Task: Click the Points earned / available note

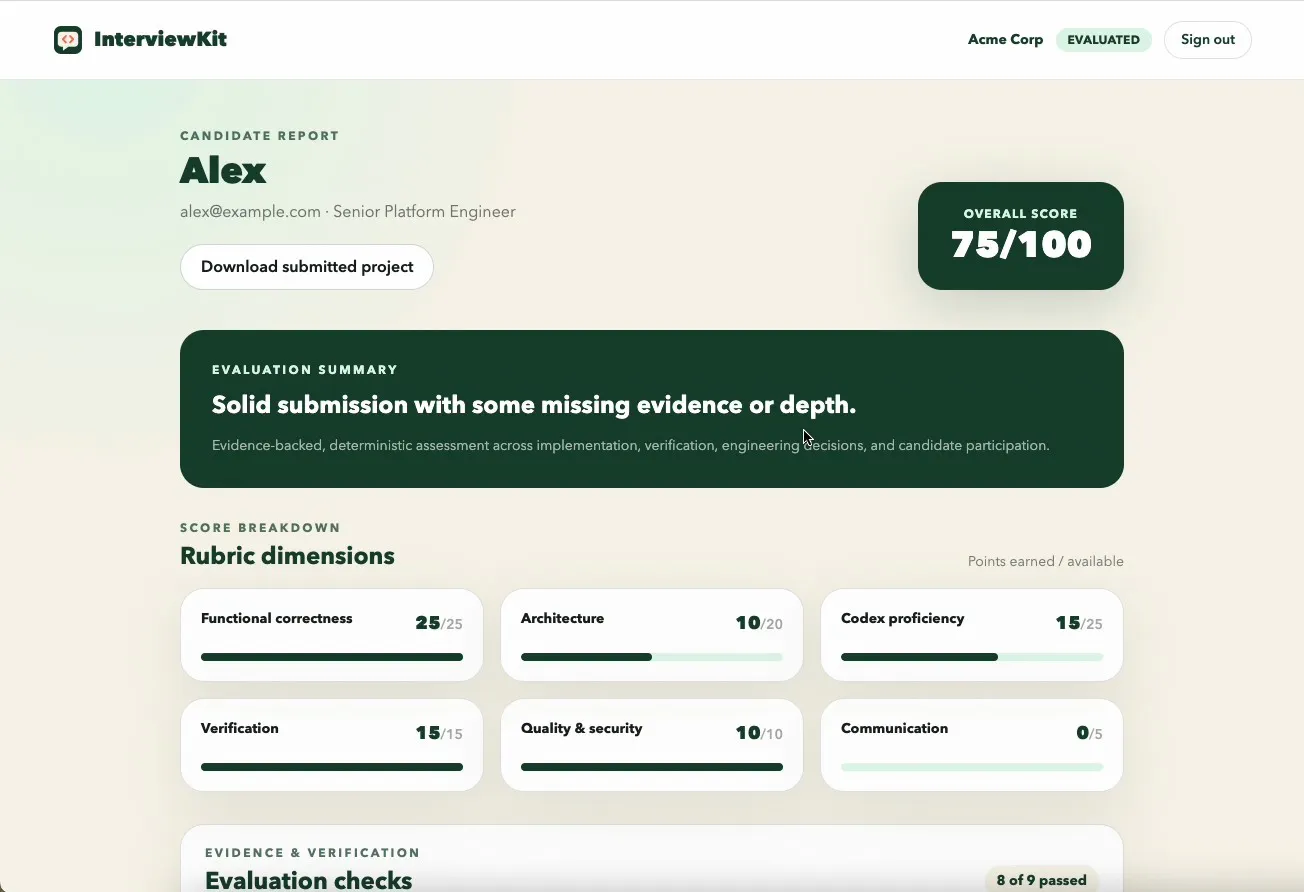Action: (1046, 561)
